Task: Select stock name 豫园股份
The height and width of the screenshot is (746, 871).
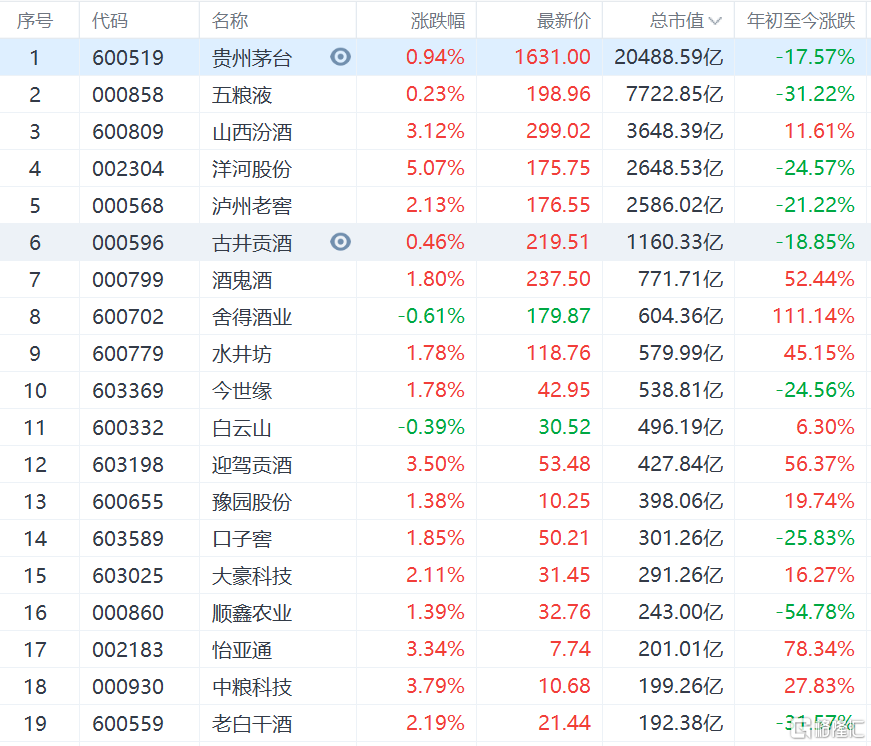Action: 252,502
